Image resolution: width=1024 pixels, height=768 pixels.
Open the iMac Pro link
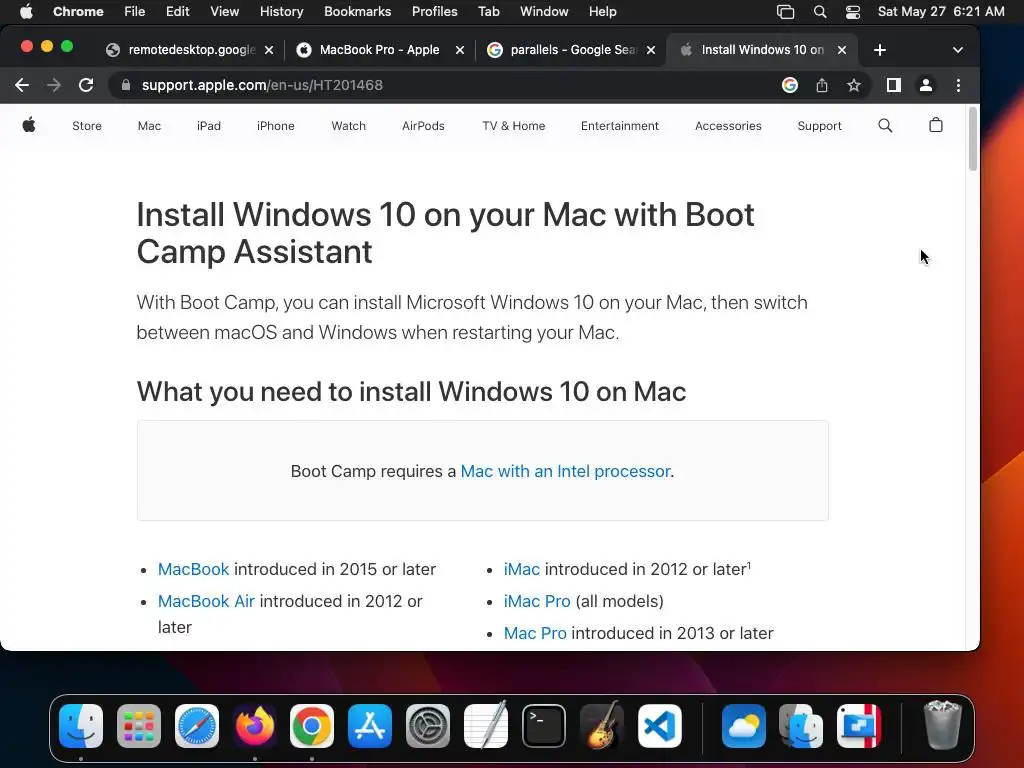pos(537,601)
